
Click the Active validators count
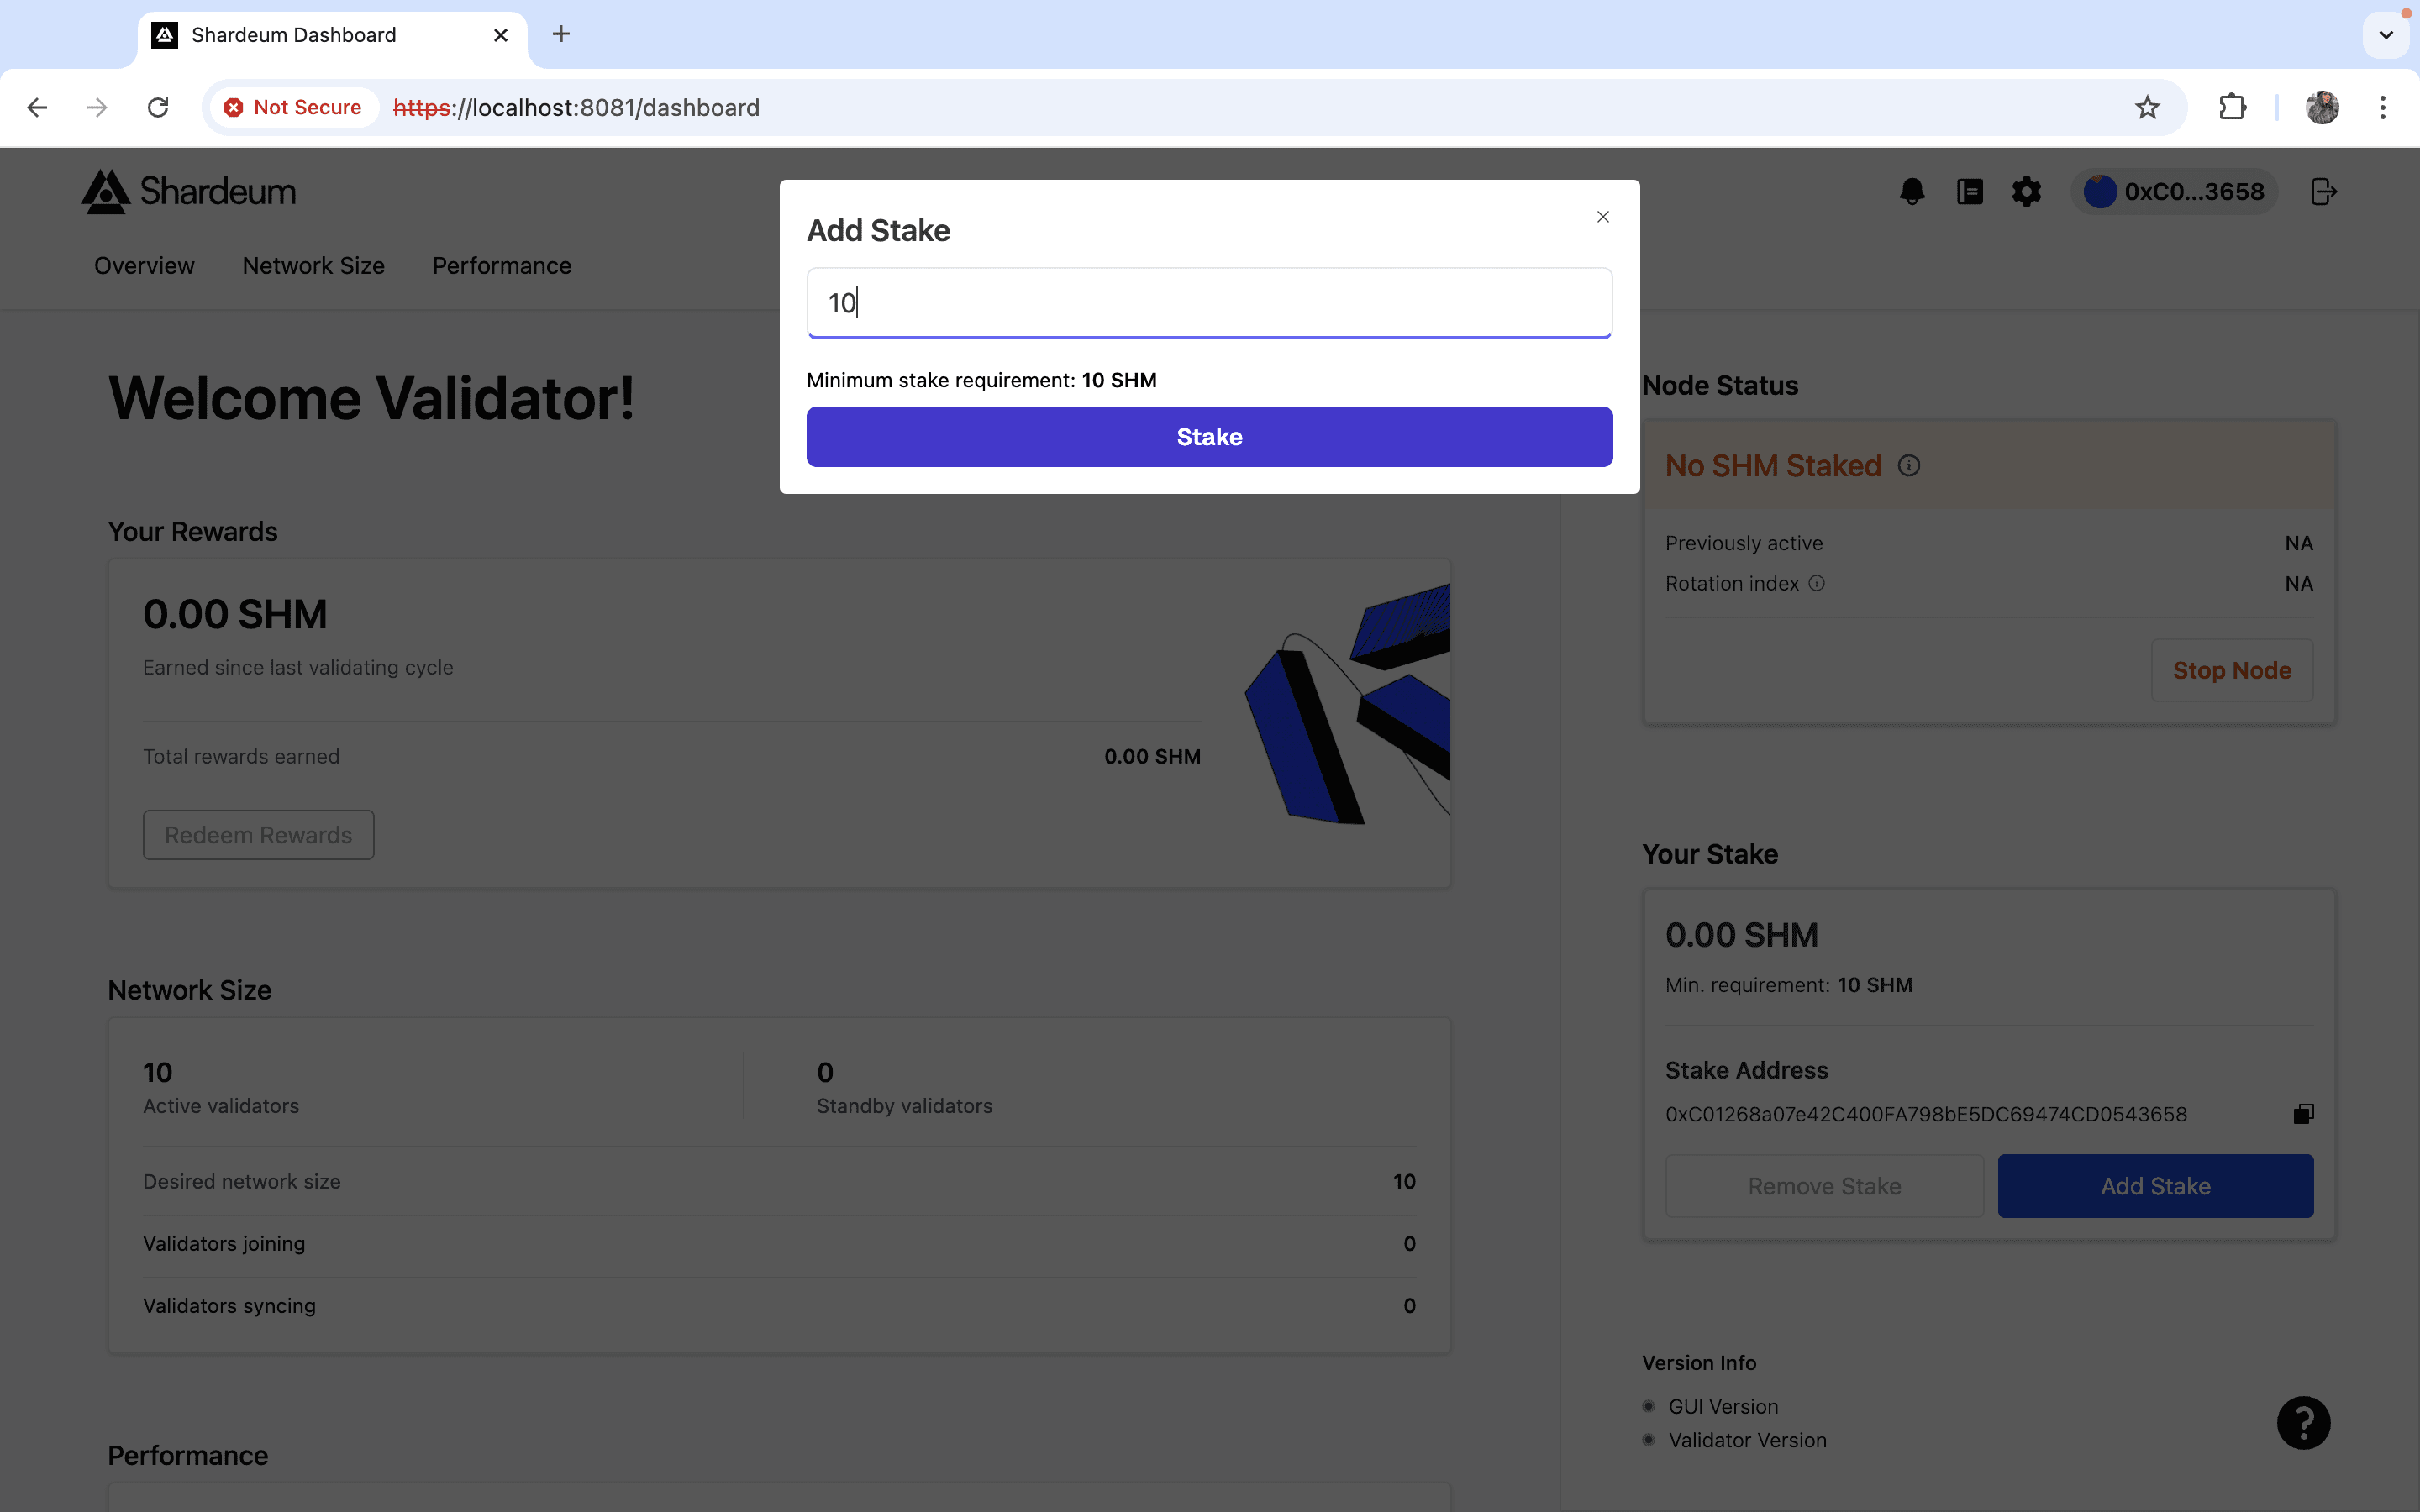tap(158, 1072)
